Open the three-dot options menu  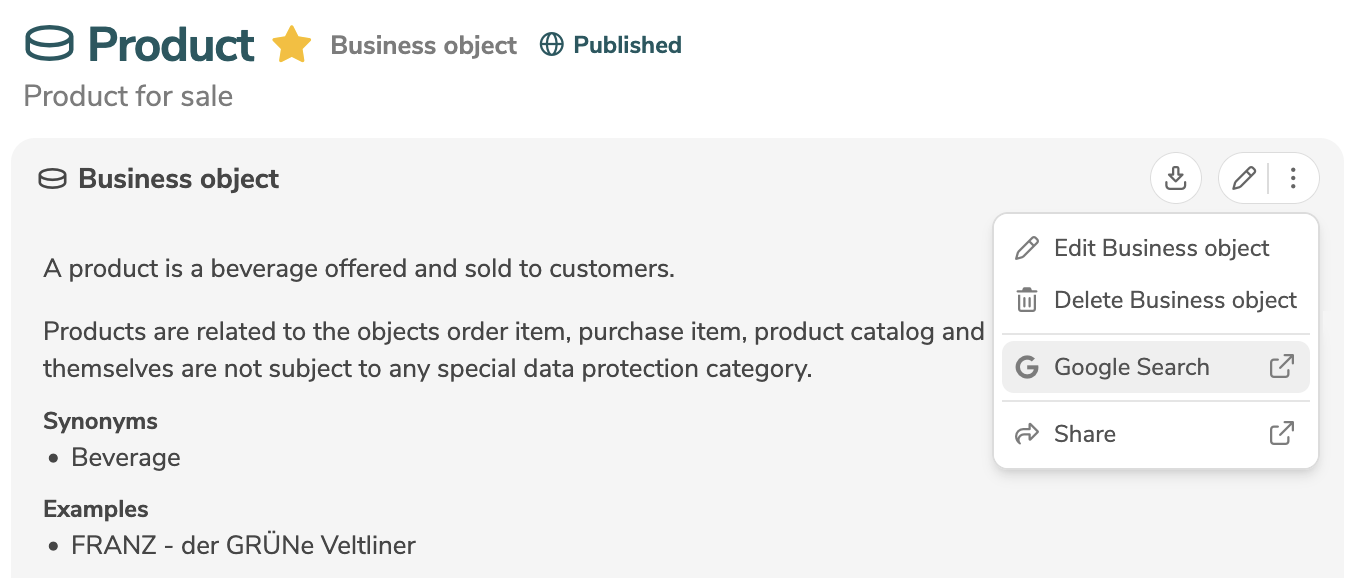[1293, 178]
